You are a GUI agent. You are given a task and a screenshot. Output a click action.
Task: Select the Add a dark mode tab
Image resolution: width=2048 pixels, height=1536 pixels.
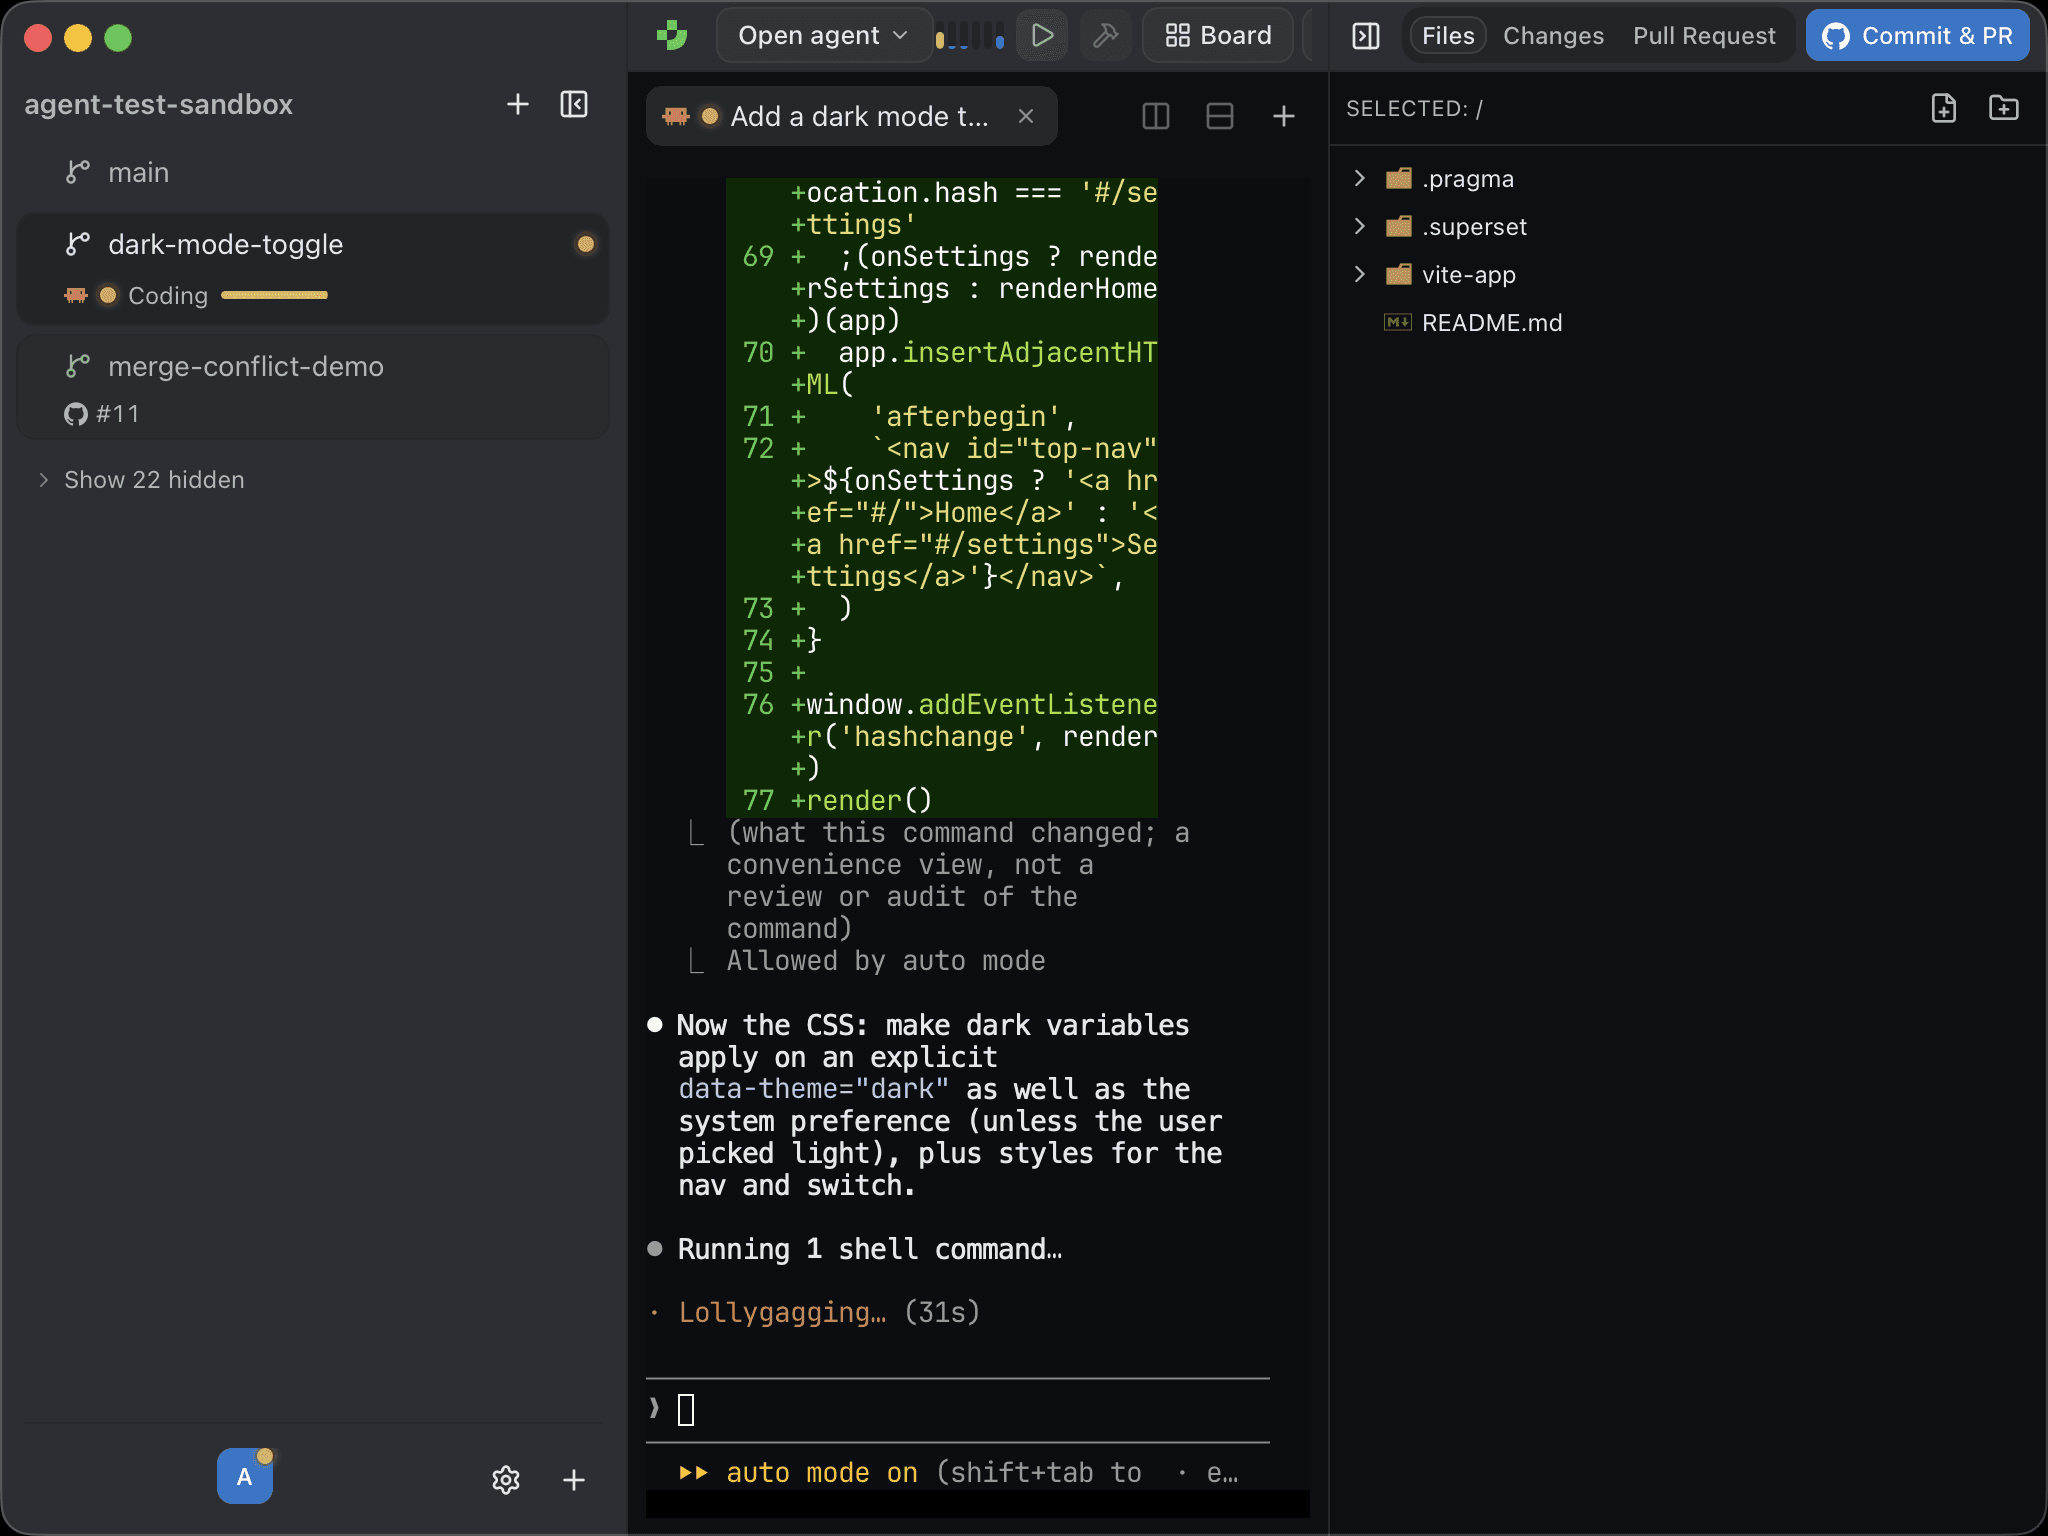pyautogui.click(x=850, y=116)
